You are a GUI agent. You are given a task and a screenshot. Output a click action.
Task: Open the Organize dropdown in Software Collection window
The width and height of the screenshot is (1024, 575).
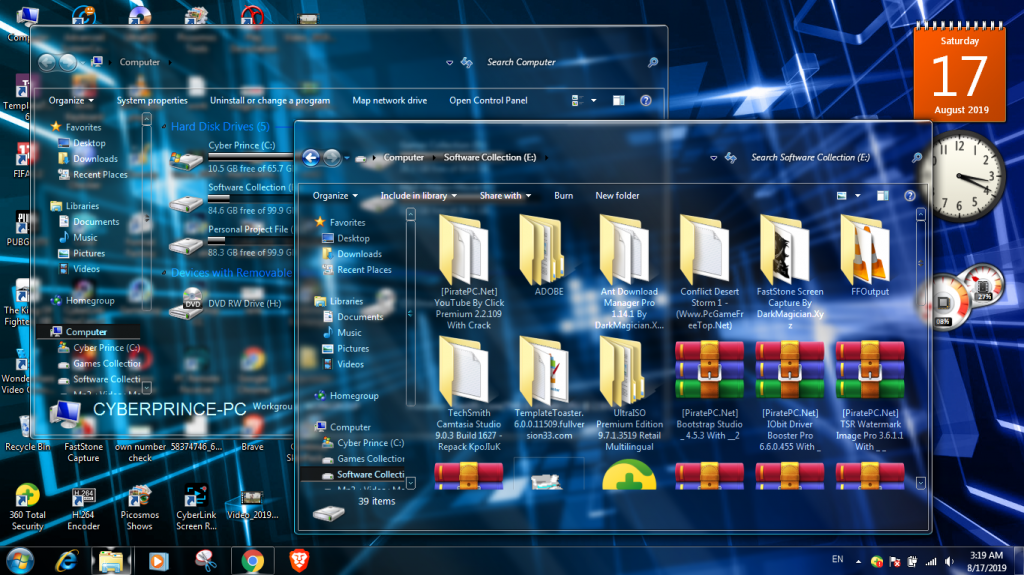335,195
